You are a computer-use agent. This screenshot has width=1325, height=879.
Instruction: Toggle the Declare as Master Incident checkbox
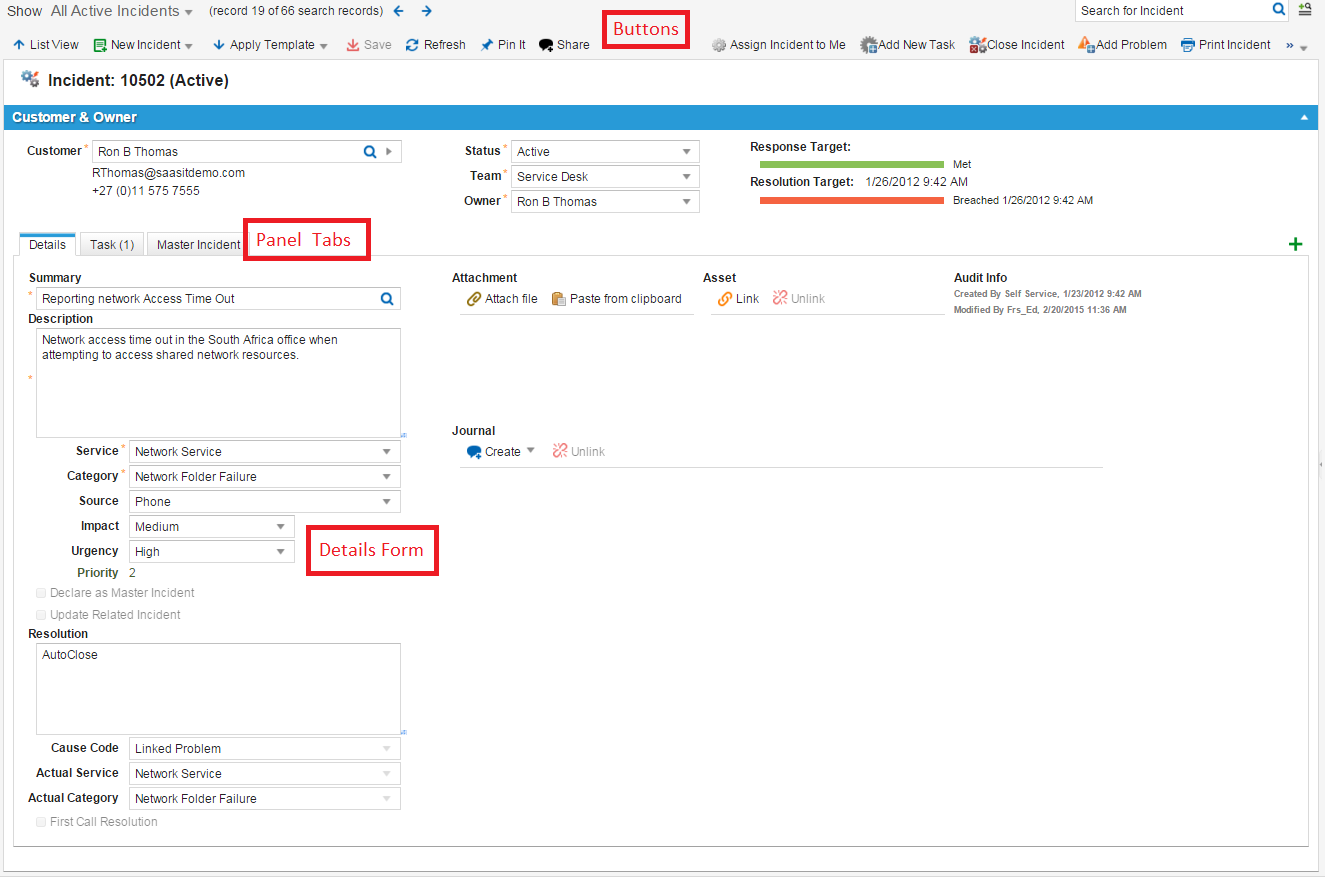pyautogui.click(x=41, y=593)
